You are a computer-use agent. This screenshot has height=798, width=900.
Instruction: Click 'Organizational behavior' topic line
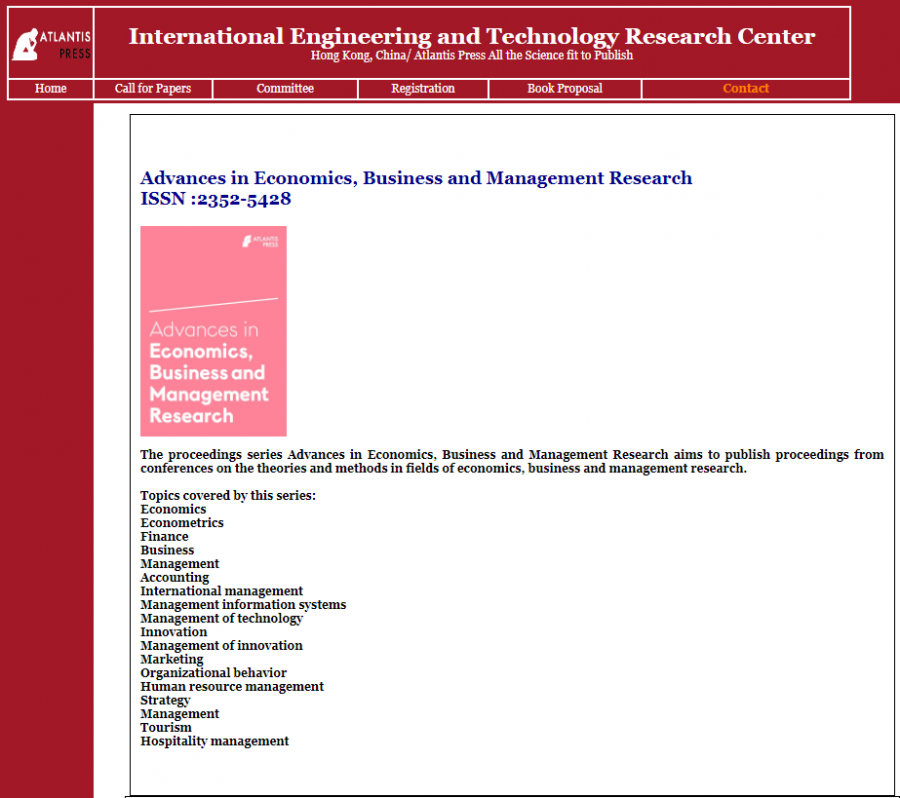coord(214,673)
